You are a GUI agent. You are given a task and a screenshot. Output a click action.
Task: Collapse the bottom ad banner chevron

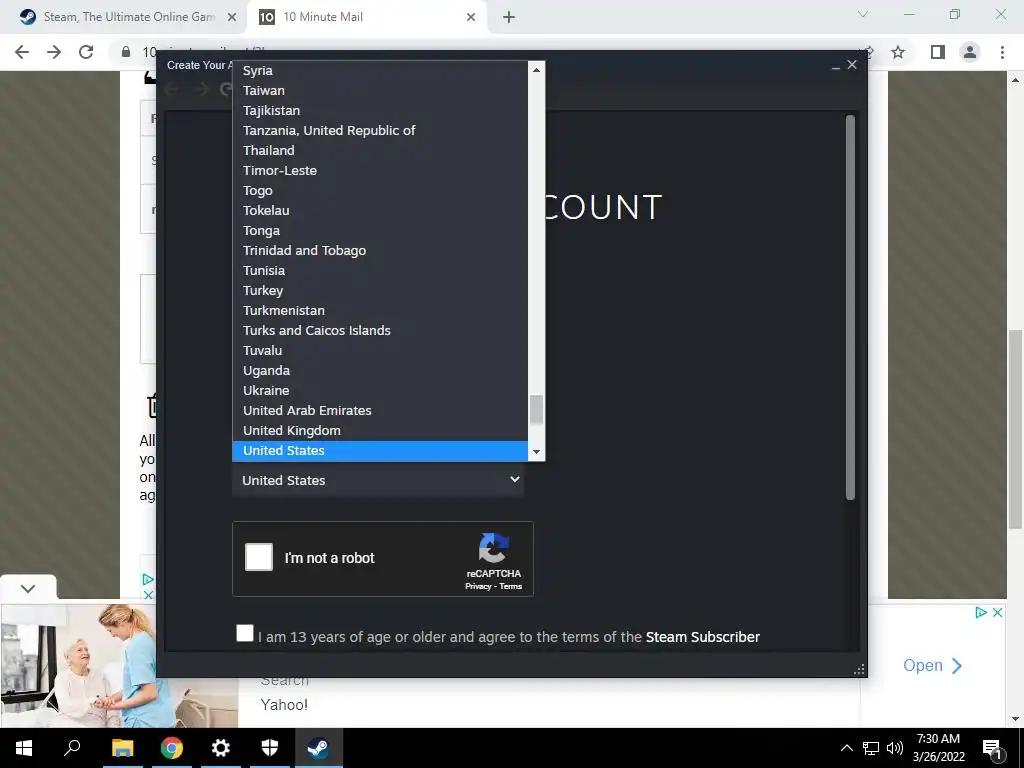(x=28, y=588)
